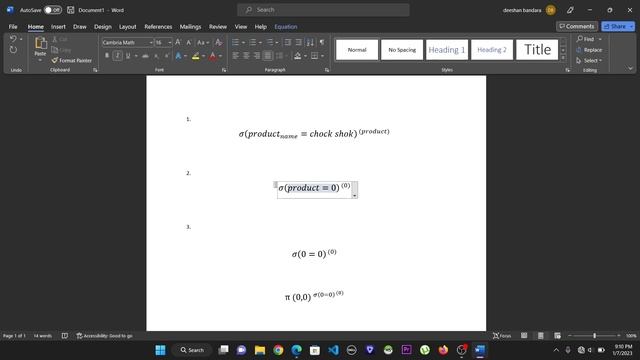640x360 pixels.
Task: Align text to the left
Action: [x=236, y=56]
